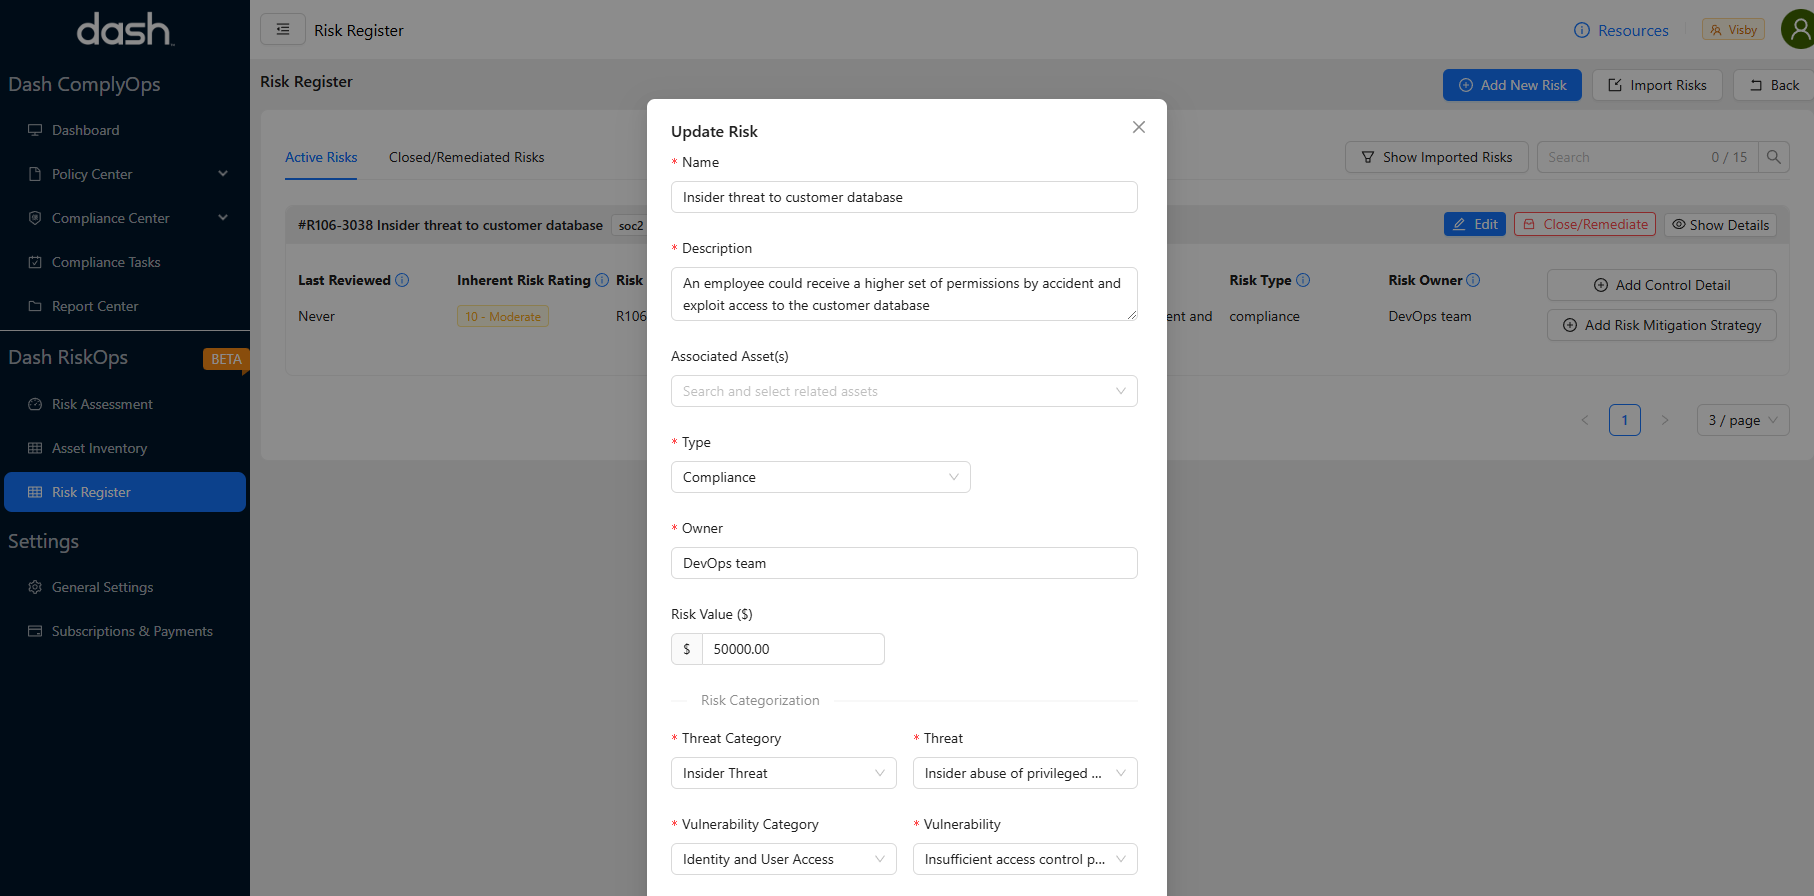
Task: Open the Vulnerability Category dropdown
Action: (x=783, y=859)
